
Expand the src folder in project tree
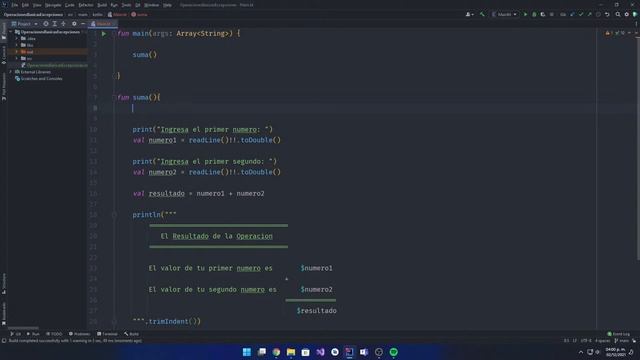coord(17,58)
